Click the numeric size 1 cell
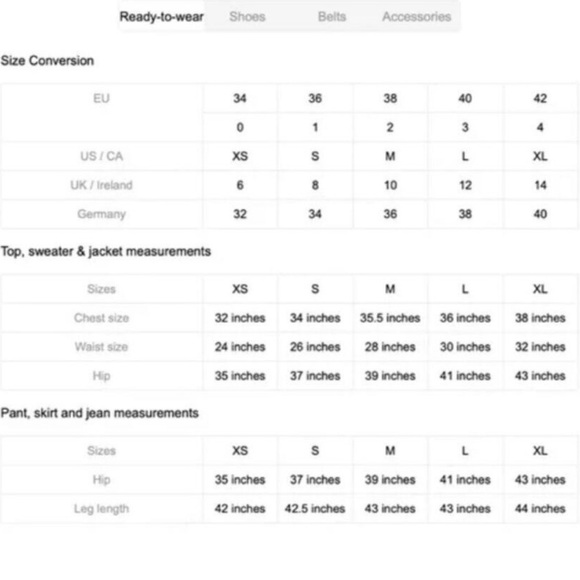580x580 pixels. click(315, 127)
